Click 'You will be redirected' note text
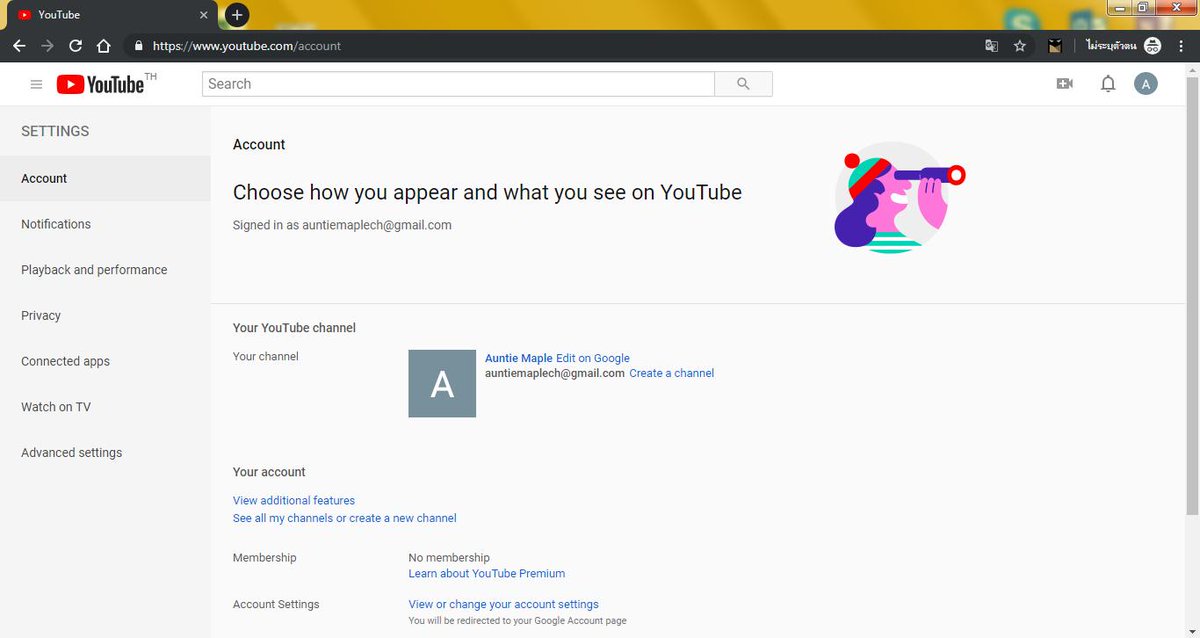Image resolution: width=1200 pixels, height=638 pixels. [x=518, y=621]
